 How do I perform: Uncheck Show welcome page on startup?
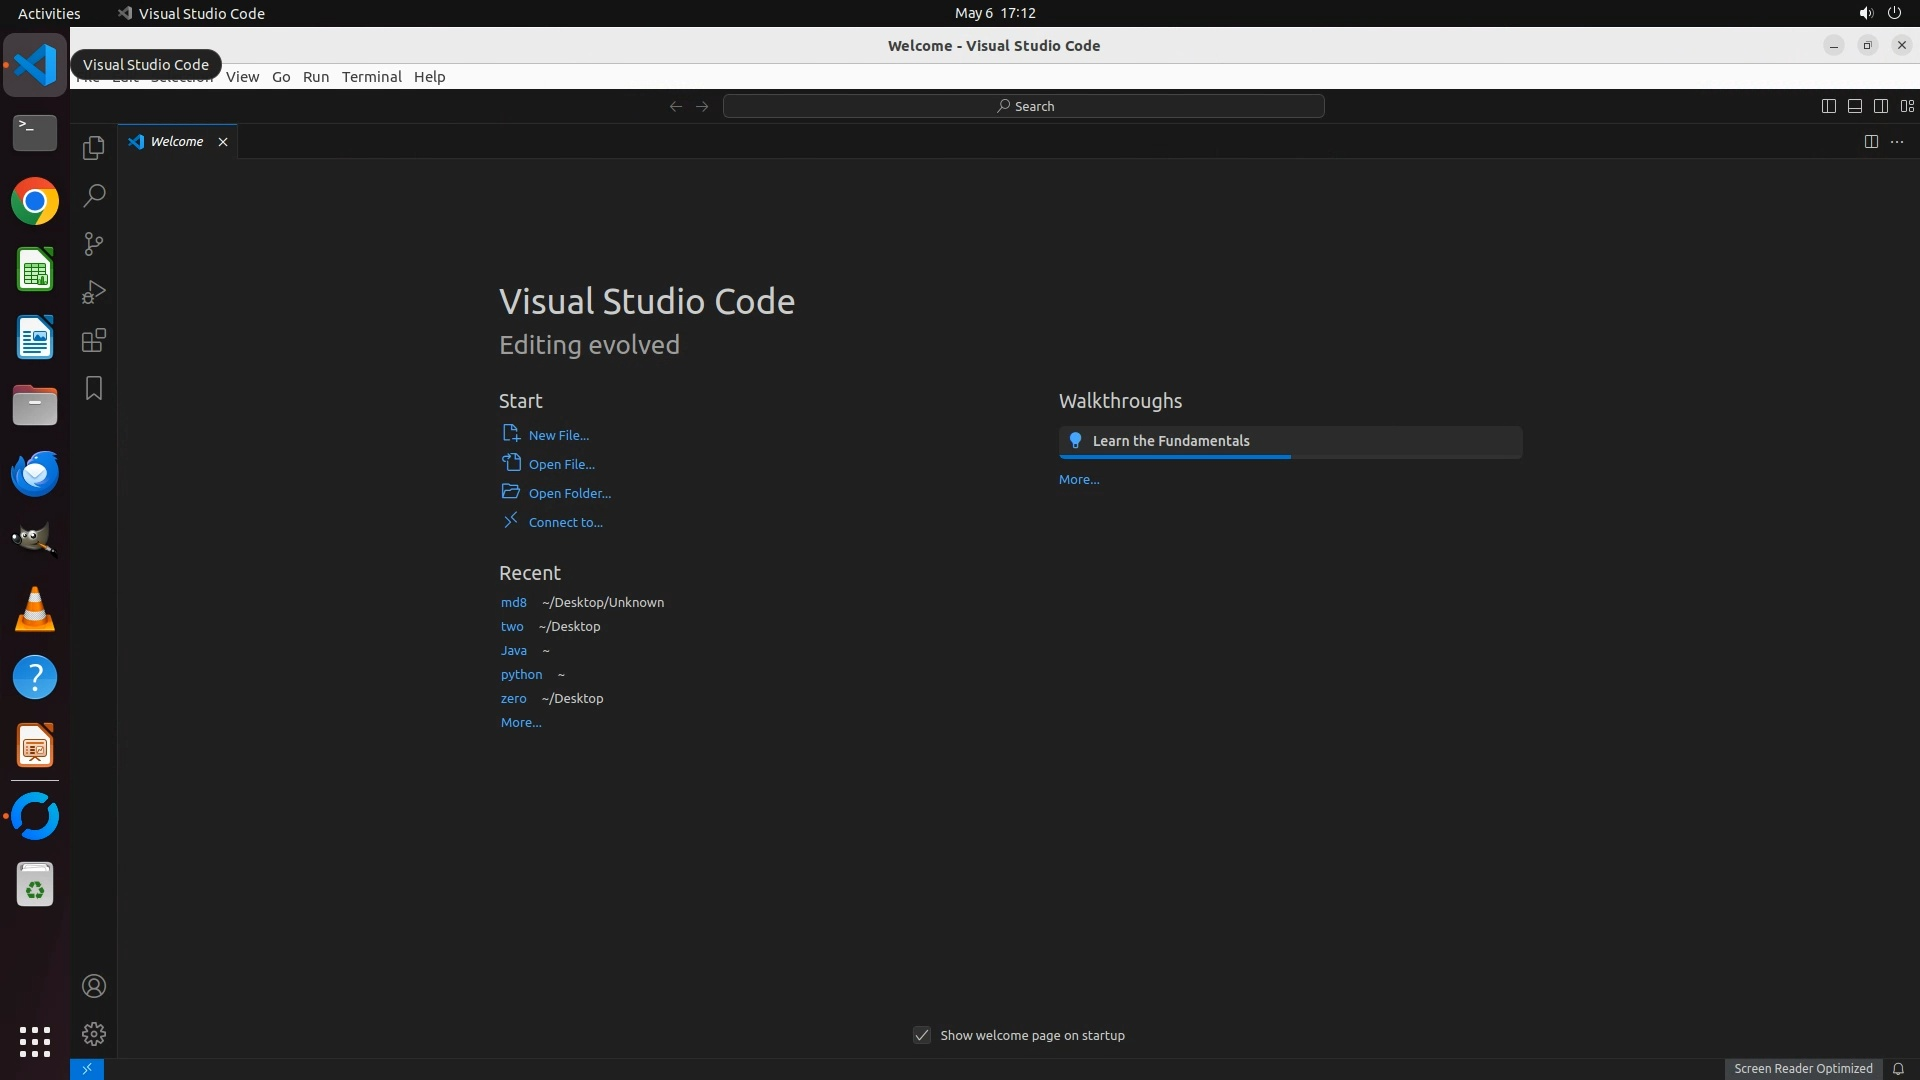[x=922, y=1035]
